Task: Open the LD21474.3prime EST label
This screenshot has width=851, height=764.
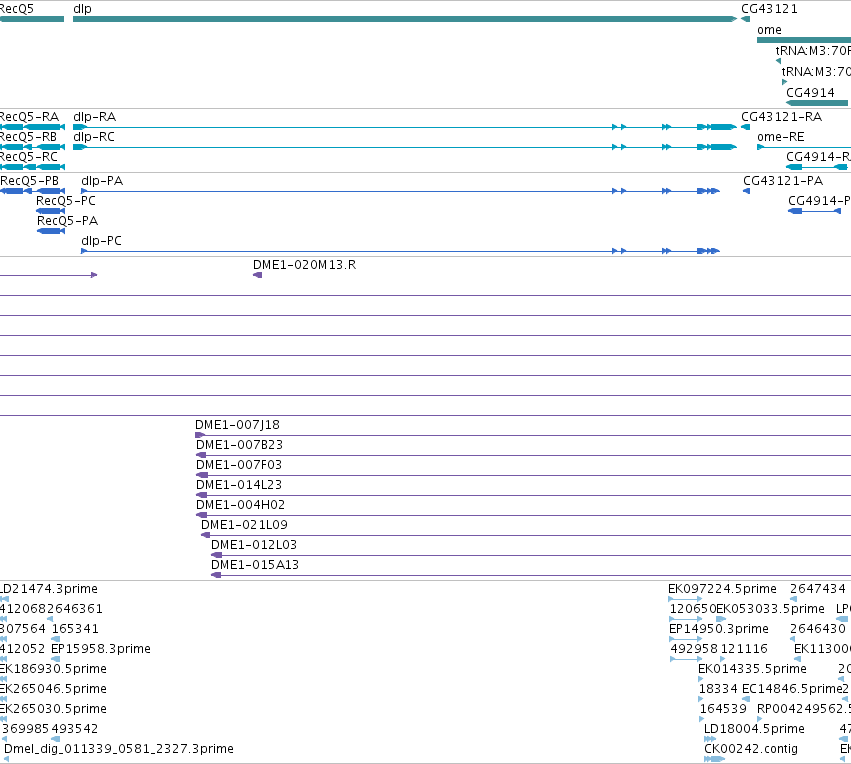Action: [49, 589]
